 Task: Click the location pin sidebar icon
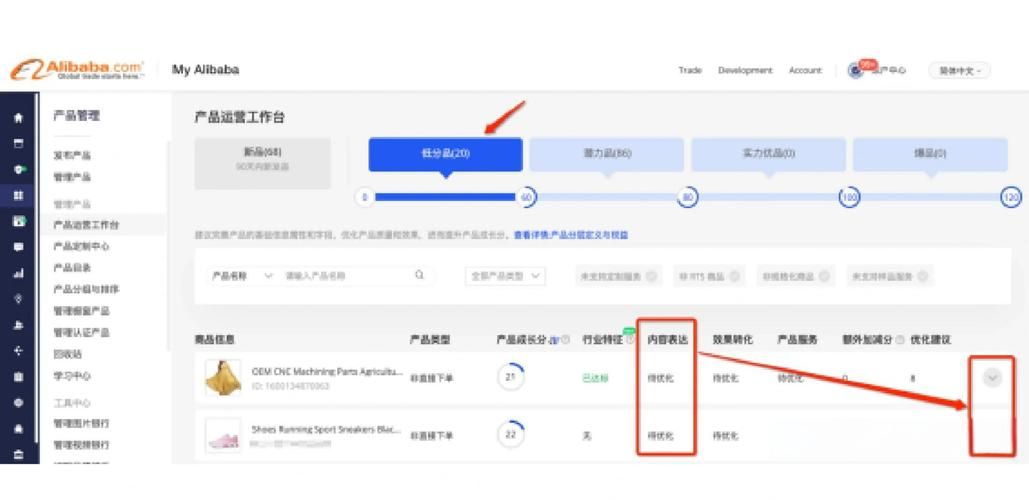18,299
